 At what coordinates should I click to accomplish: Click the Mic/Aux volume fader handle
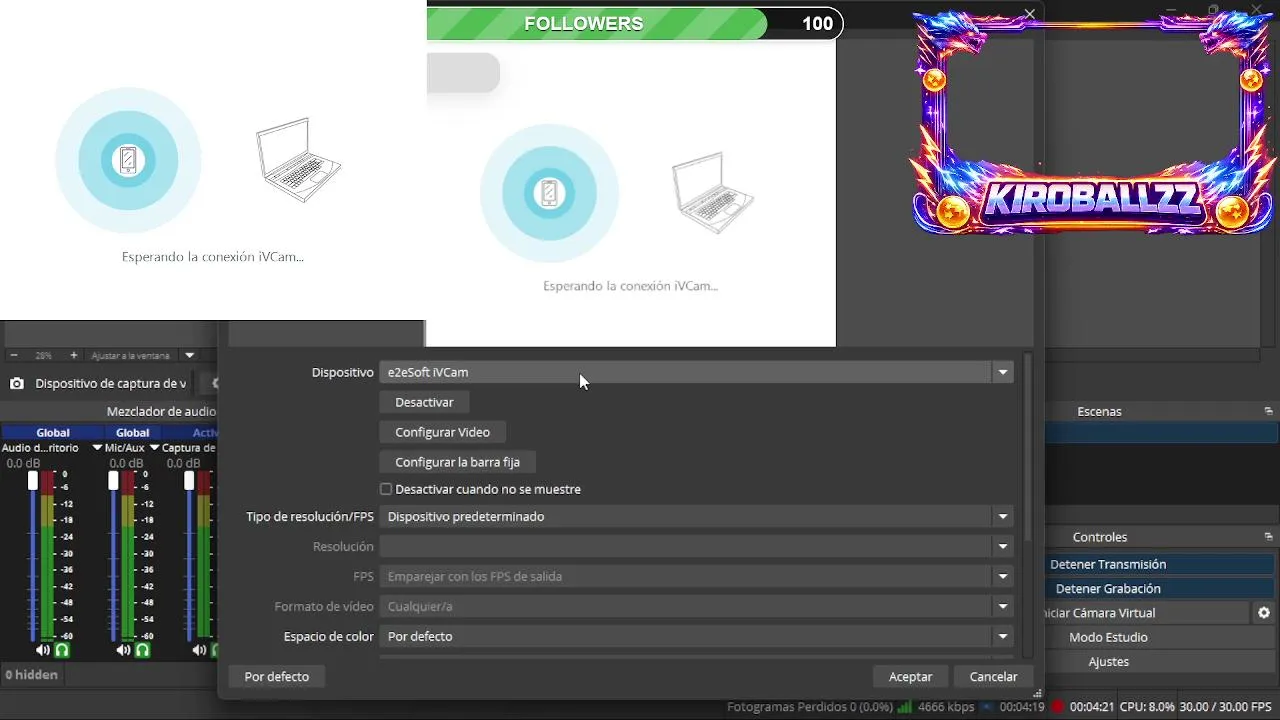coord(113,481)
